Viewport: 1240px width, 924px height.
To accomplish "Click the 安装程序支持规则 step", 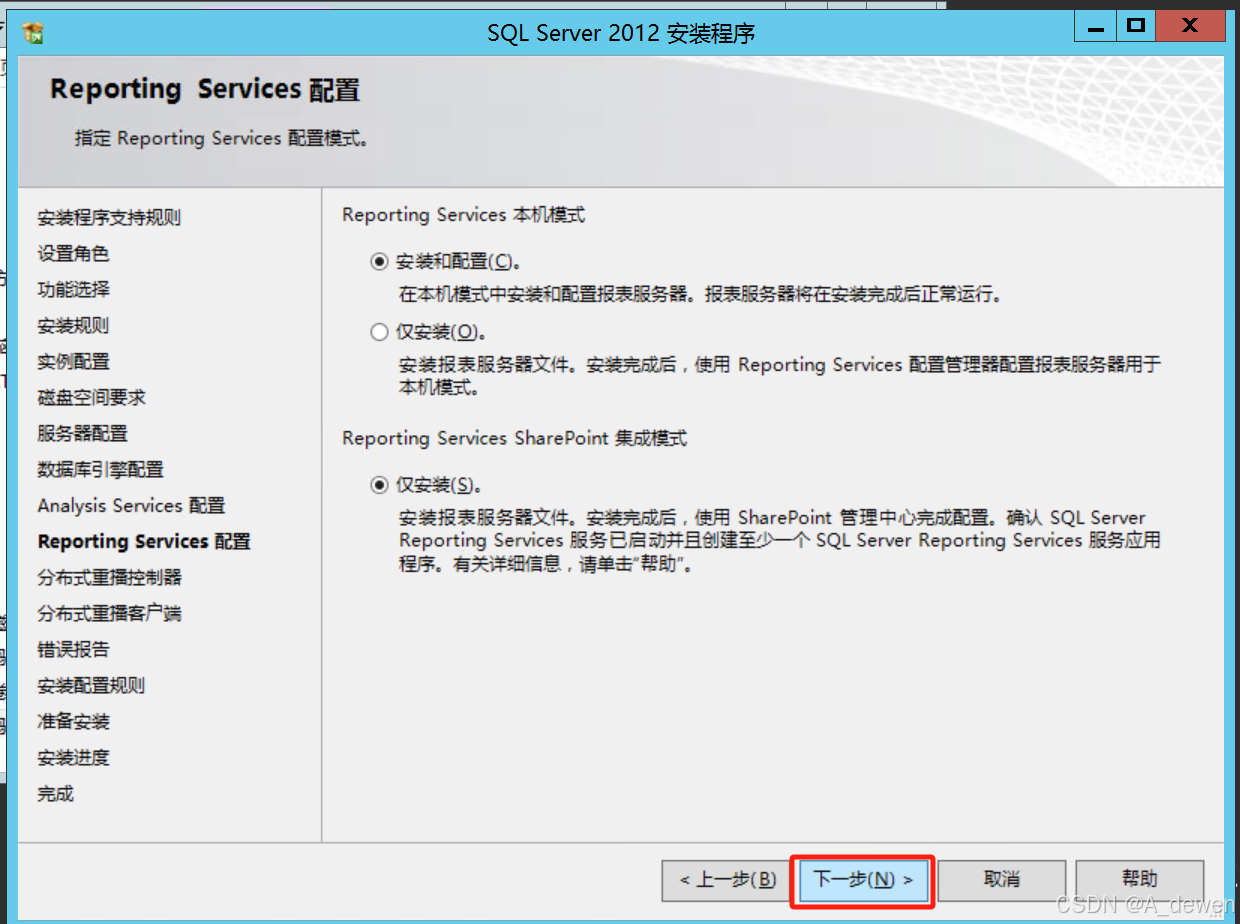I will (109, 218).
